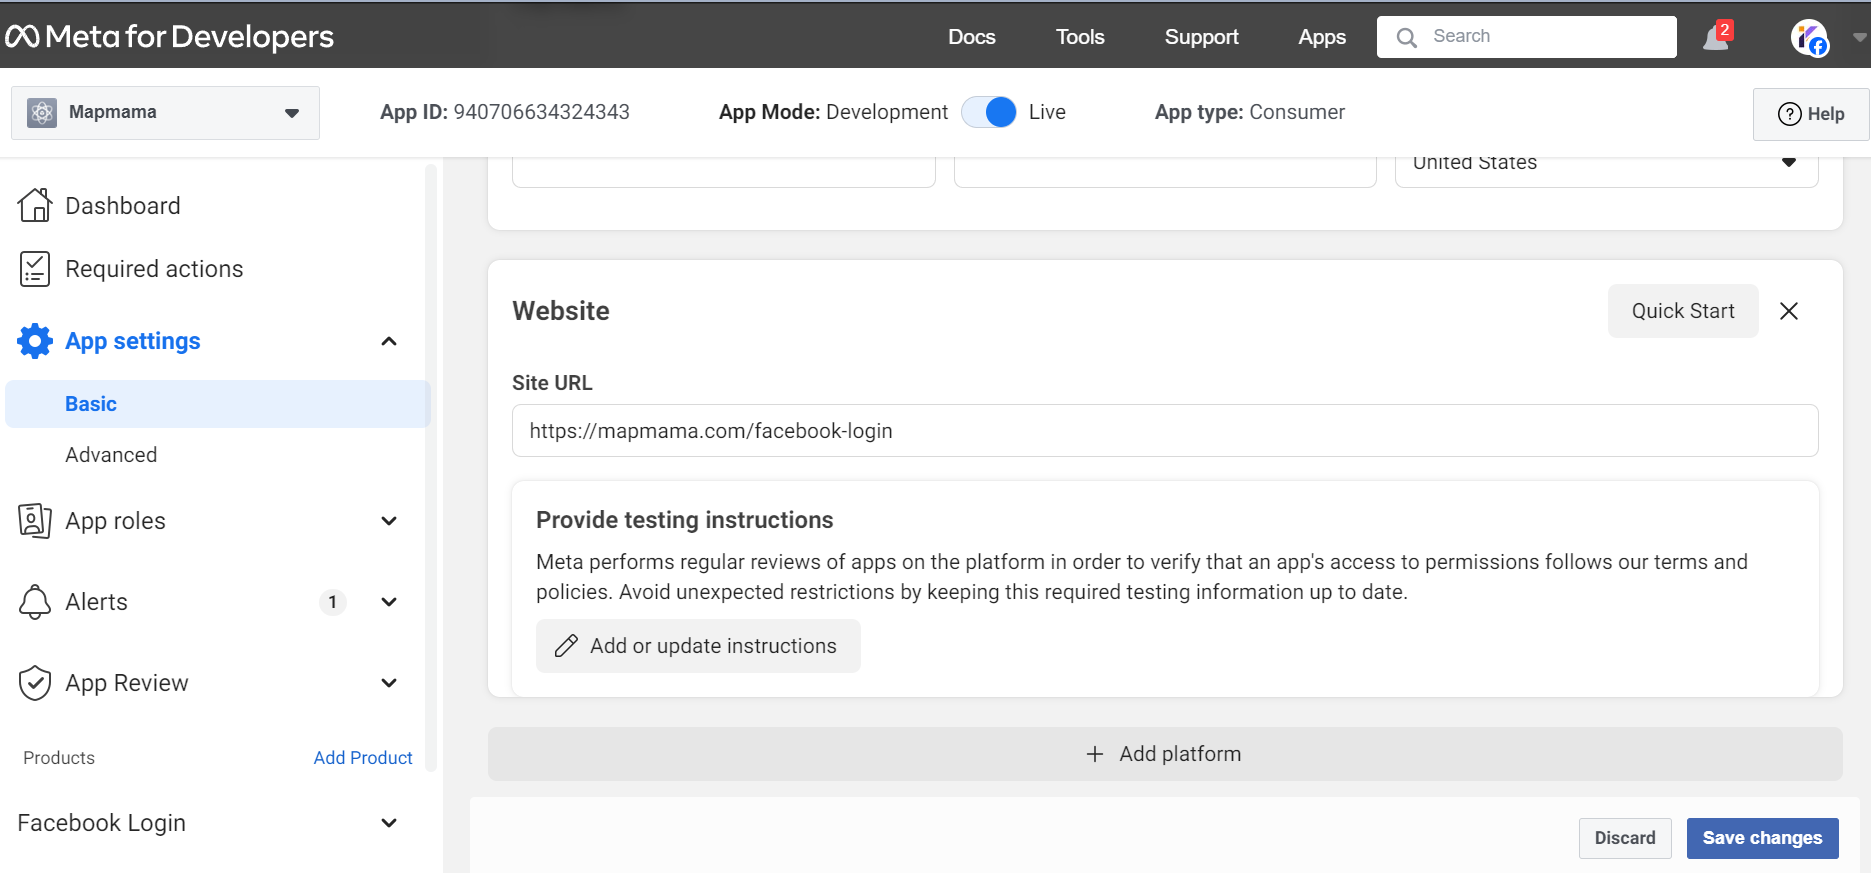Click the Help question mark icon

pyautogui.click(x=1789, y=114)
